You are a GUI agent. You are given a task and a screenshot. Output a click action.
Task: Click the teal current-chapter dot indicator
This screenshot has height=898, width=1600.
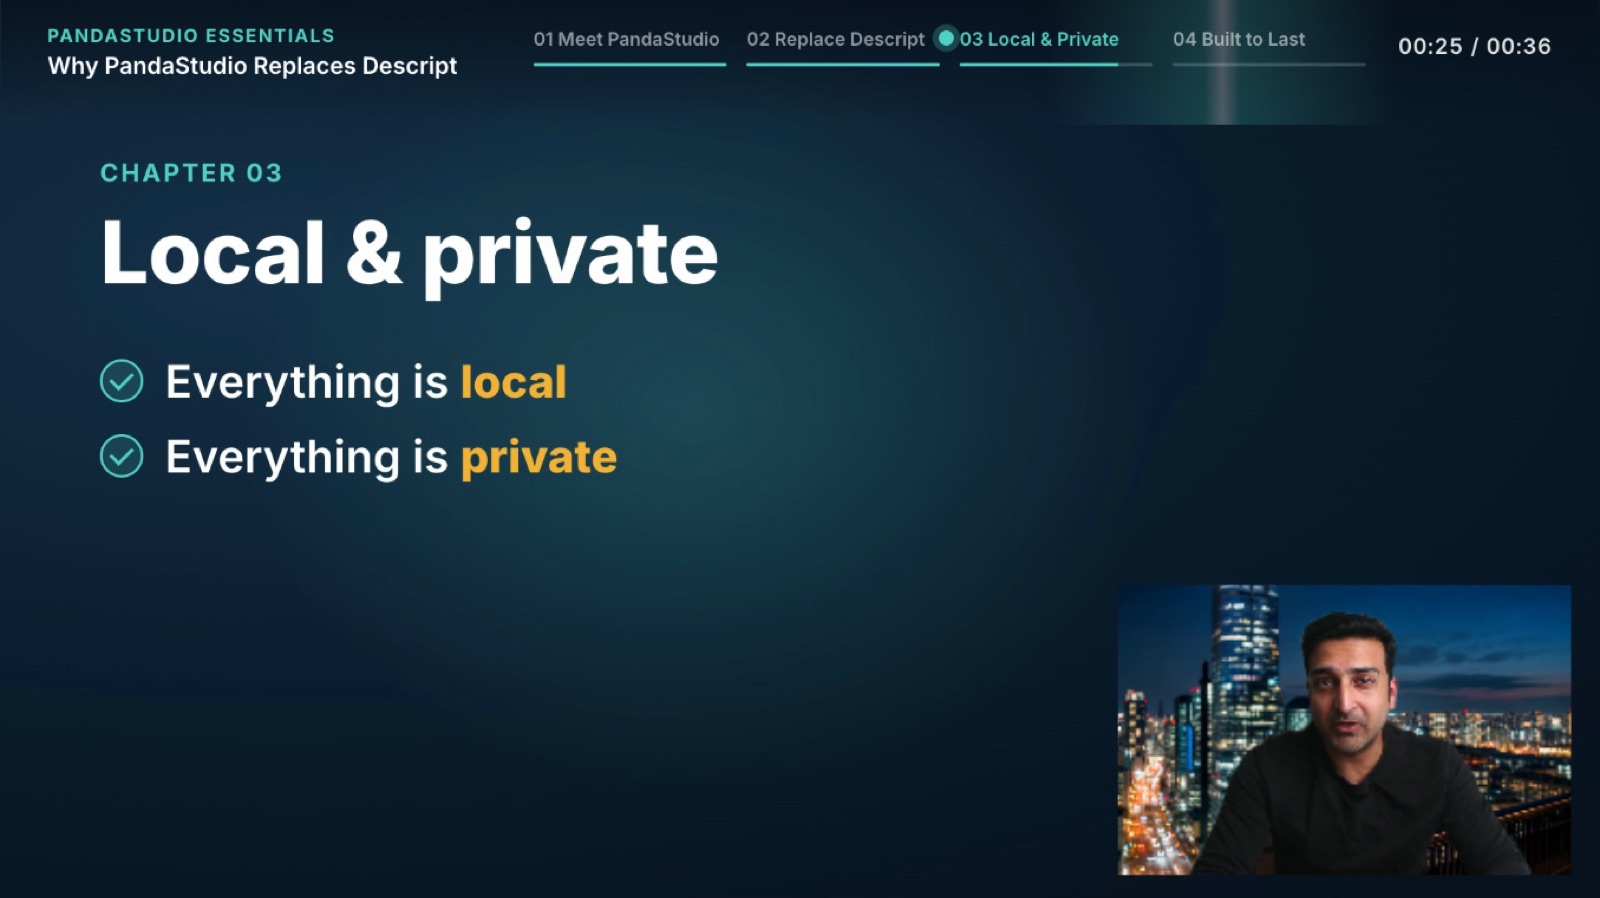[x=945, y=38]
